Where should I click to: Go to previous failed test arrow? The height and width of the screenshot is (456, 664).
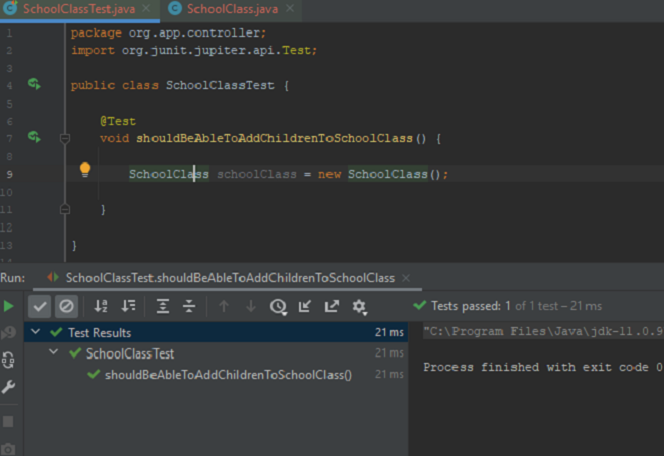[x=224, y=306]
